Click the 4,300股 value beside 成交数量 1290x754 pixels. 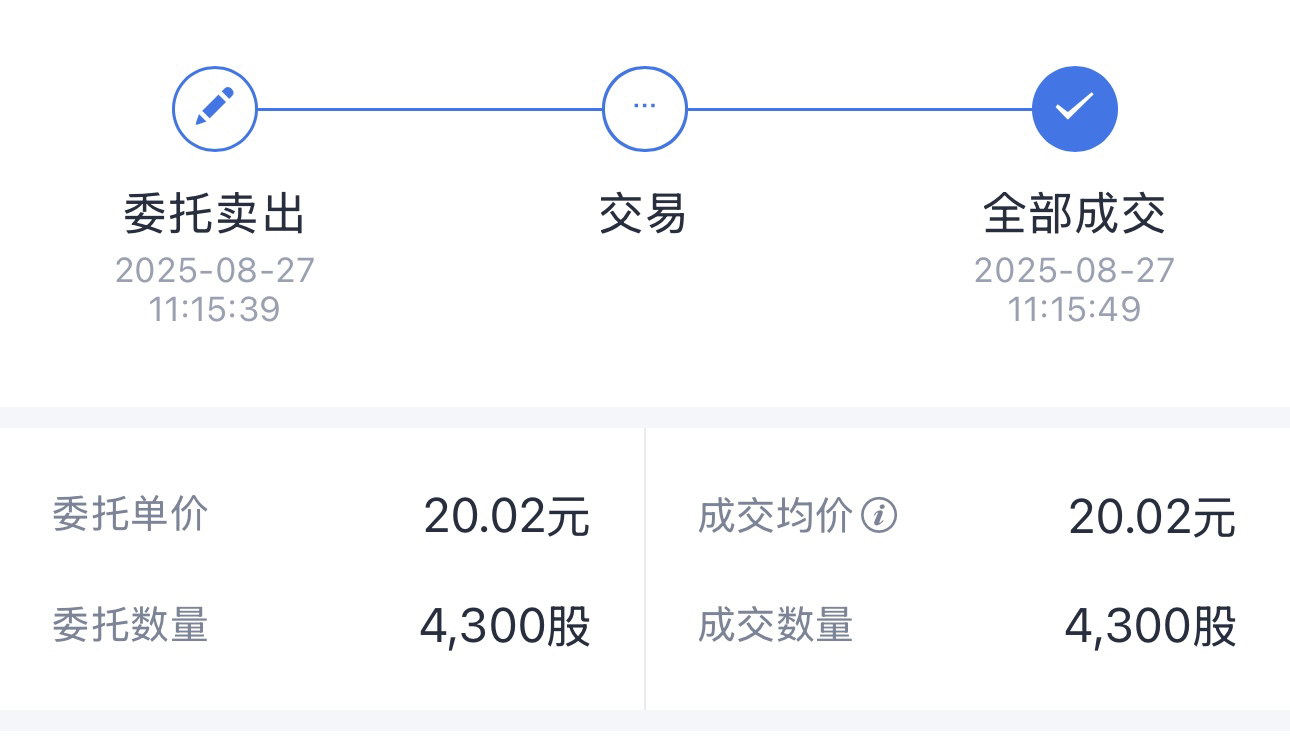point(1150,627)
